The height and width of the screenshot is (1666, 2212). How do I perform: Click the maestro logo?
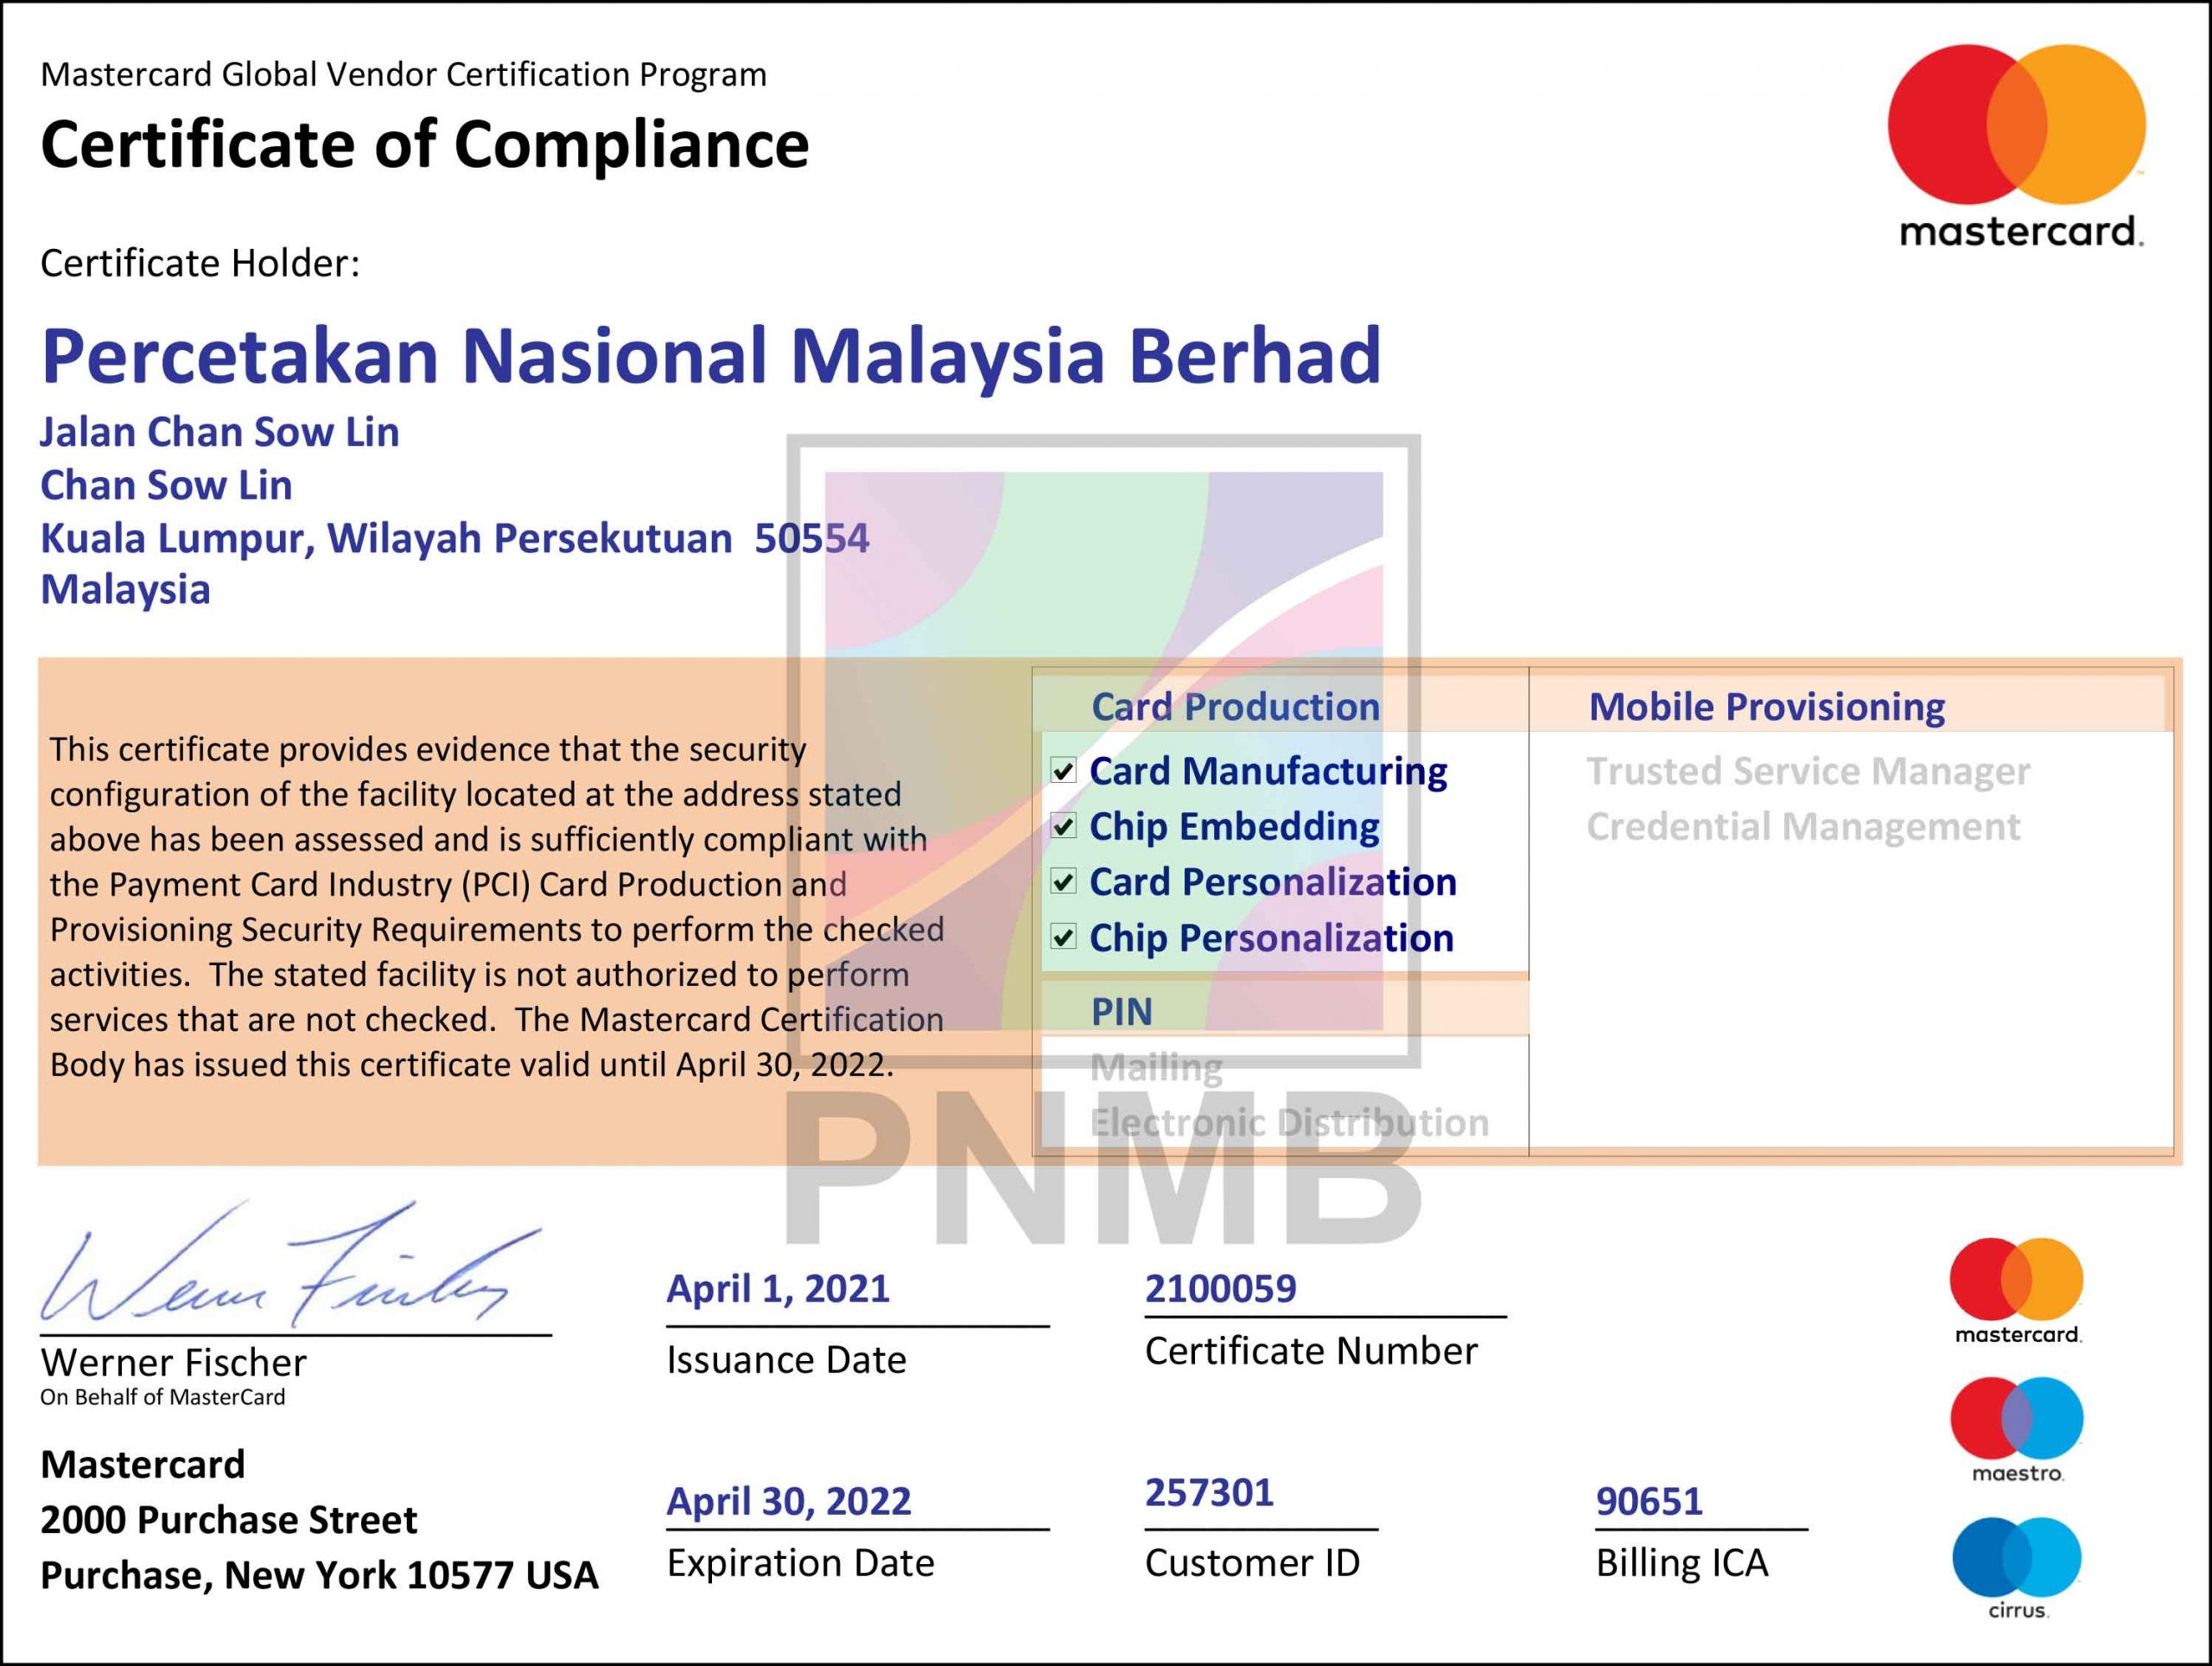pos(2016,1429)
